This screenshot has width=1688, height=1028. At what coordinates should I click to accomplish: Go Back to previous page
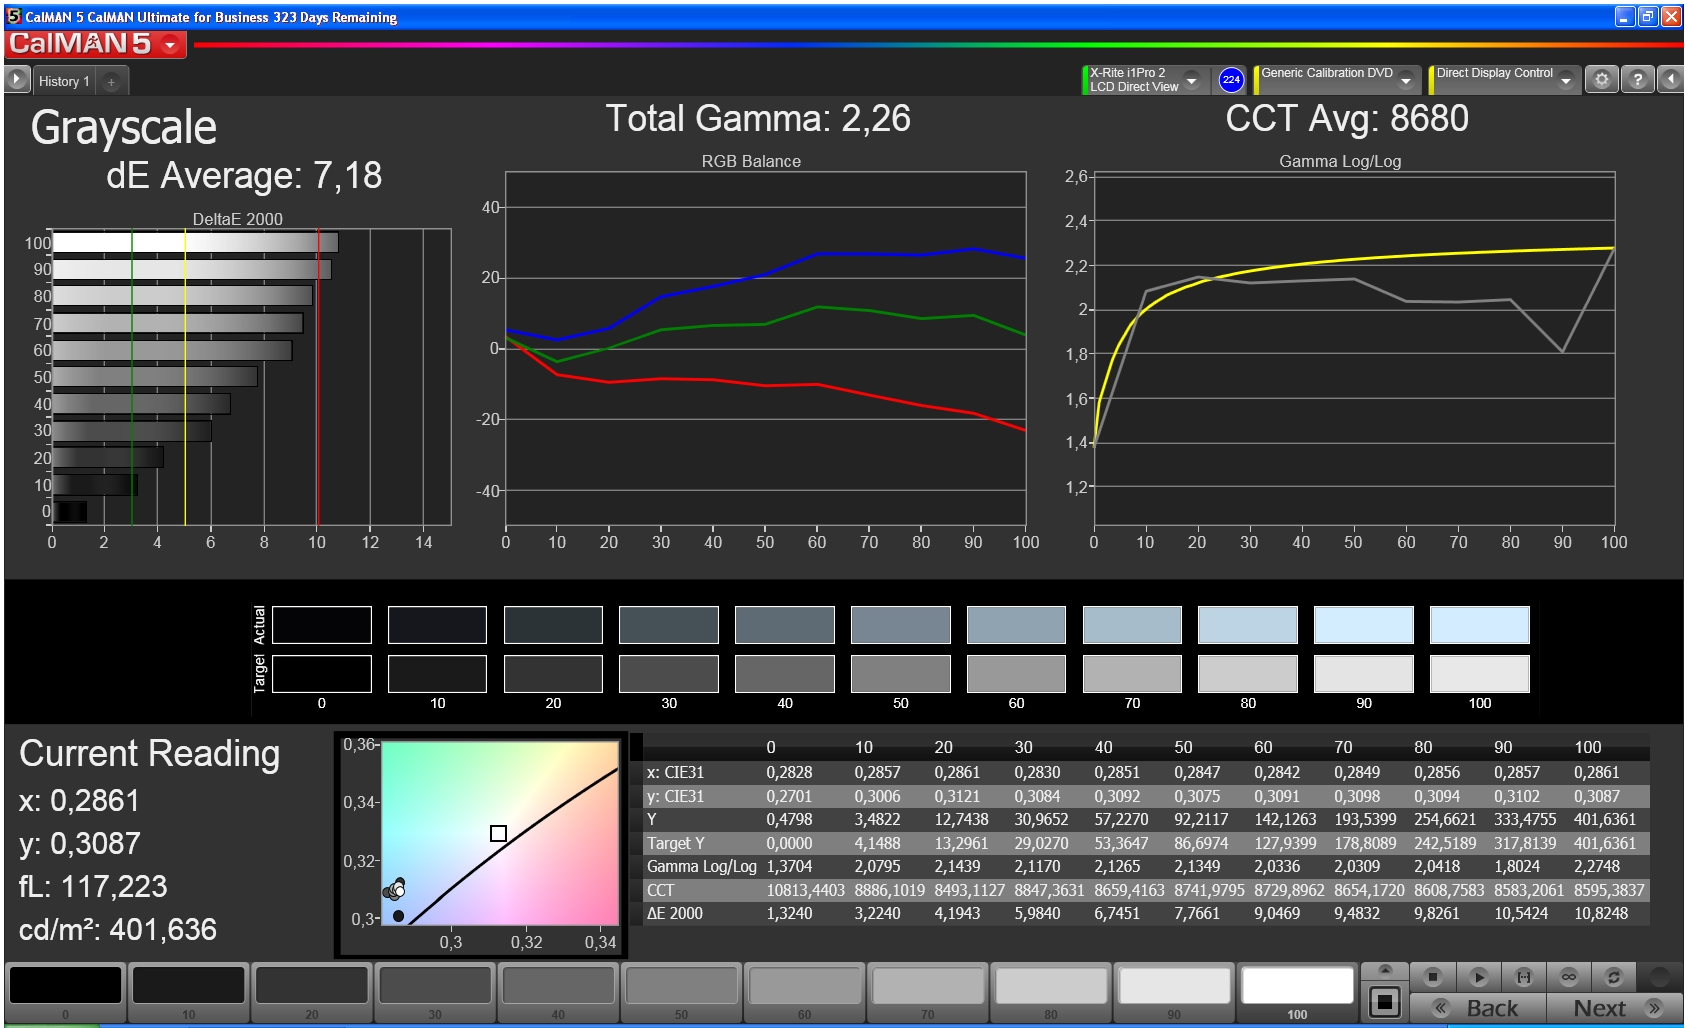pos(1477,1008)
